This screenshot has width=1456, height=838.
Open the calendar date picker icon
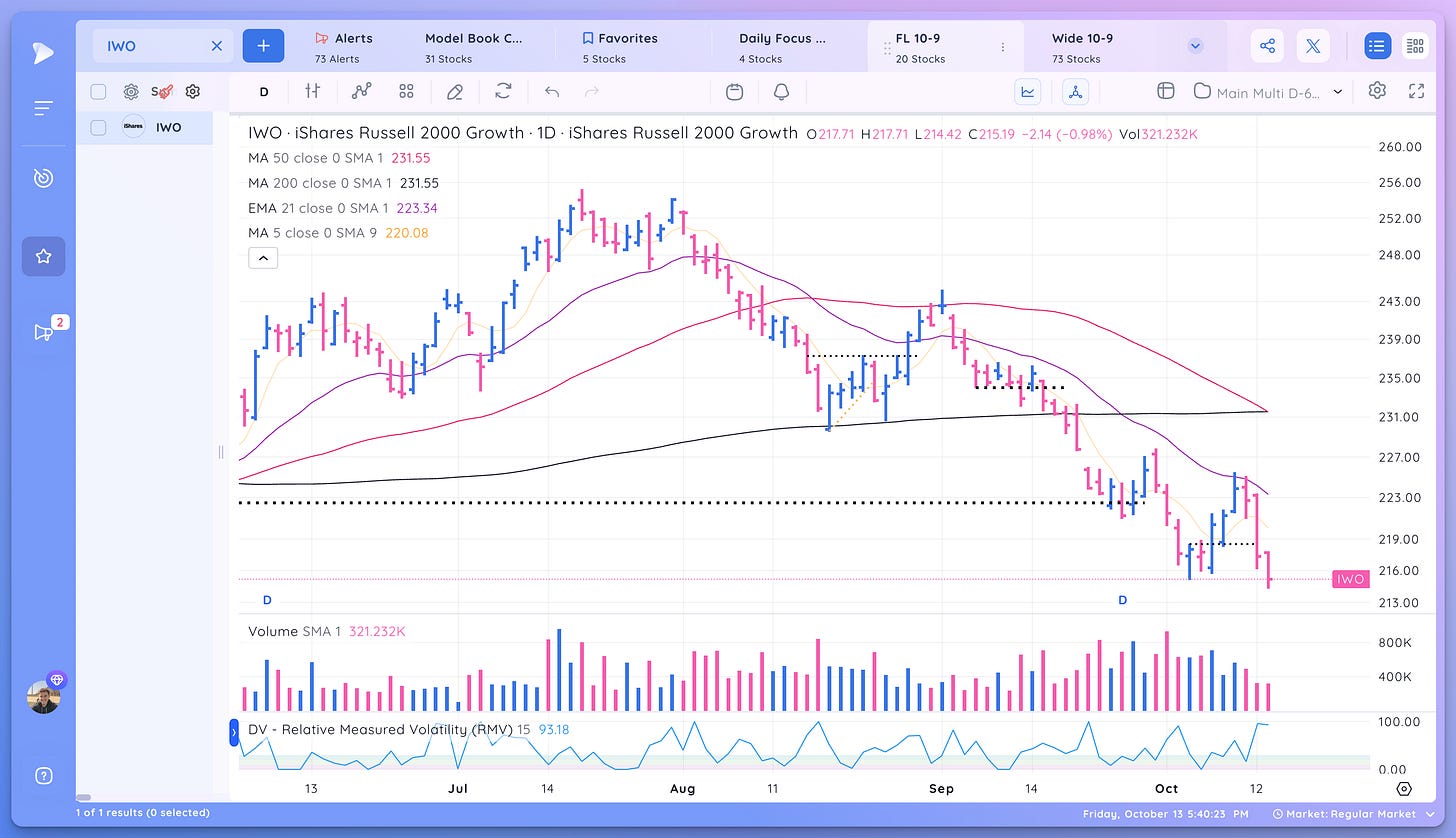[735, 91]
